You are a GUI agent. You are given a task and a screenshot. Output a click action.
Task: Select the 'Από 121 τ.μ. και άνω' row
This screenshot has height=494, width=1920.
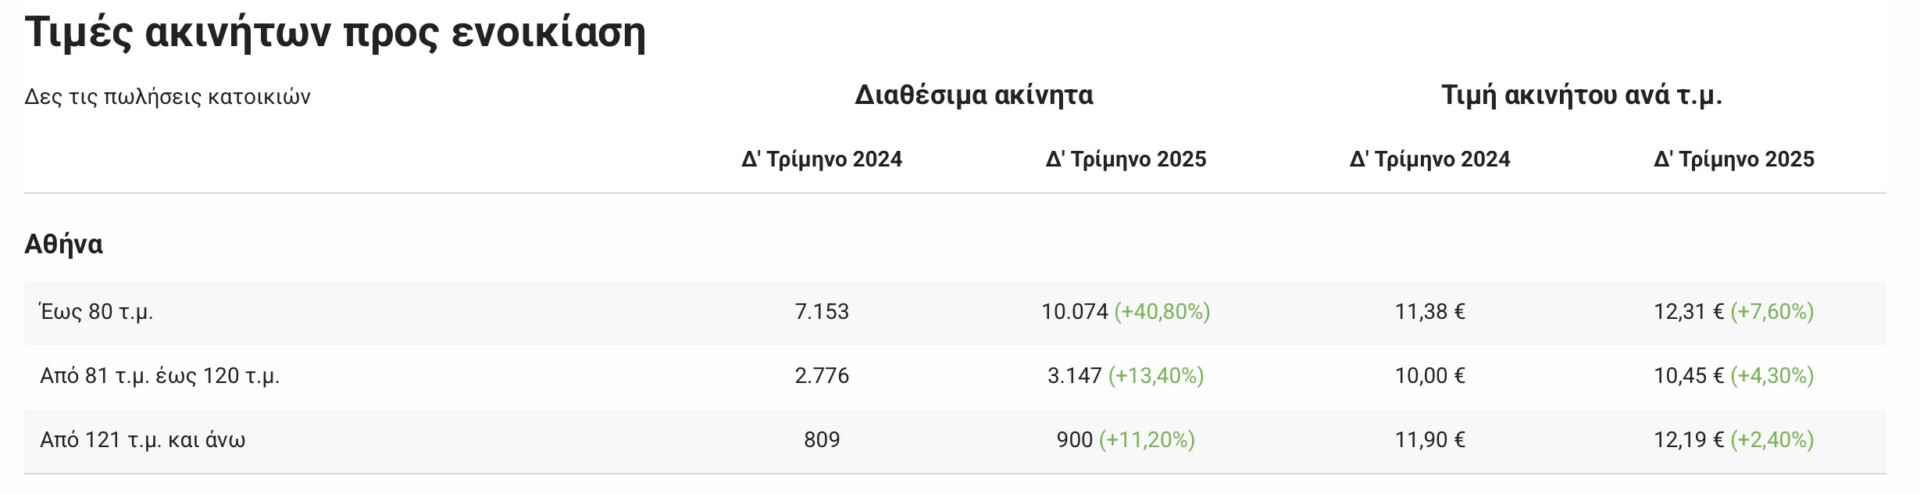tap(143, 440)
